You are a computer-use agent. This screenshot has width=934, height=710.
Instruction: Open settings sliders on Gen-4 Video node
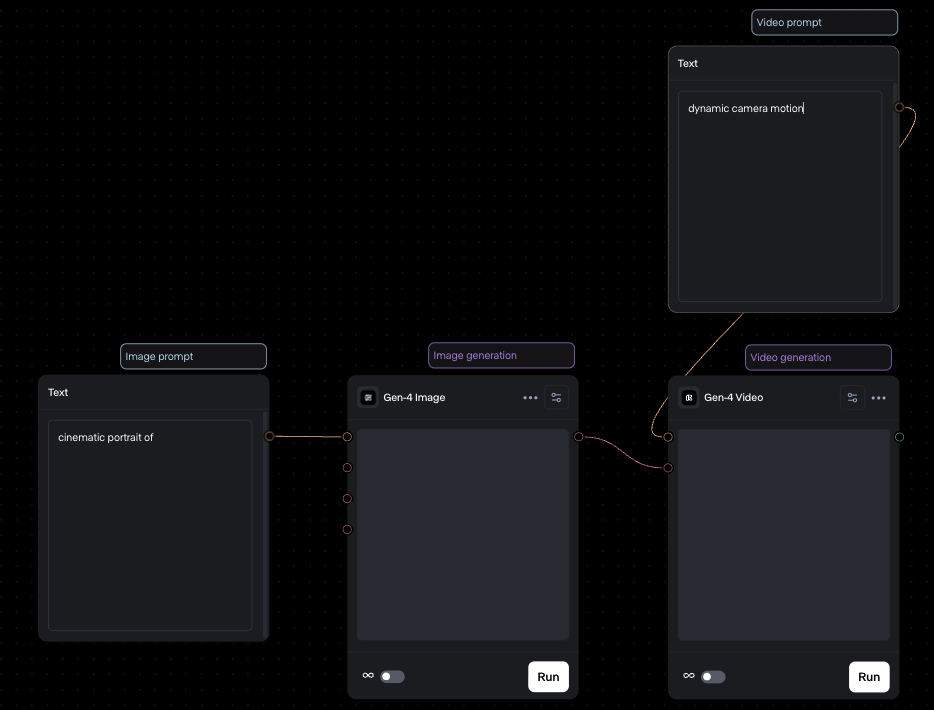point(852,398)
